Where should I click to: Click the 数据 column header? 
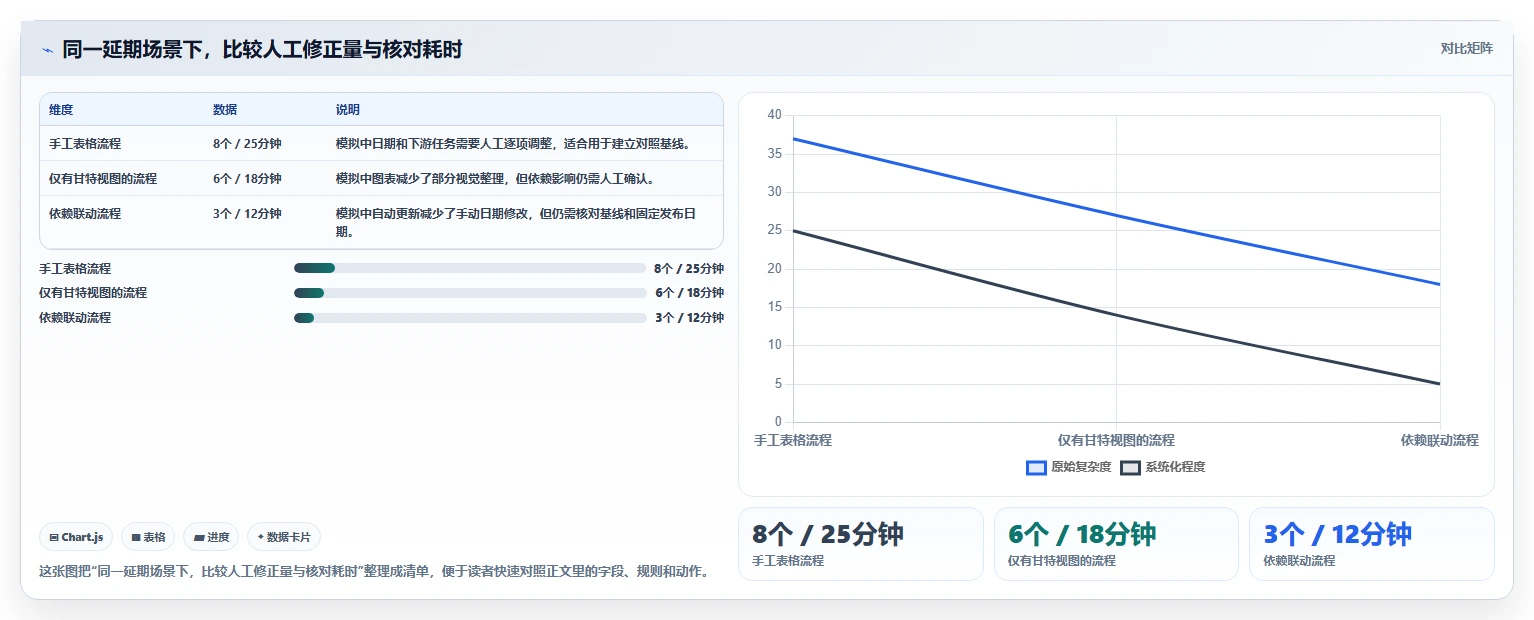[x=225, y=110]
